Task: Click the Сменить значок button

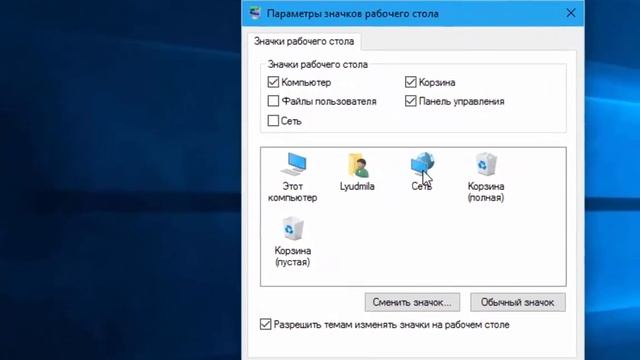Action: 412,302
